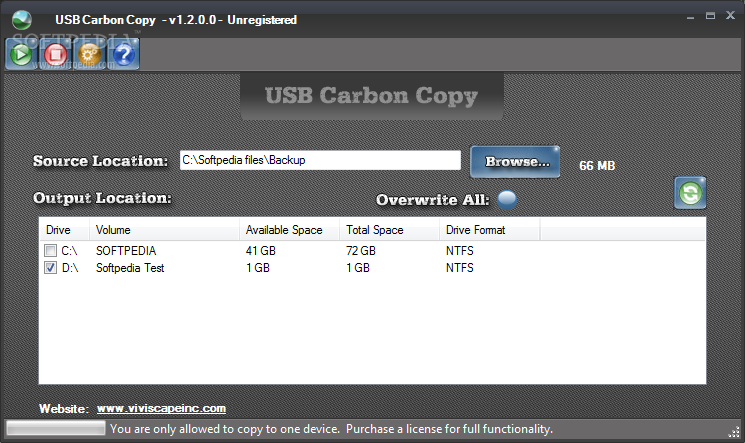Stop the copy with the red icon
Image resolution: width=745 pixels, height=443 pixels.
[56, 54]
